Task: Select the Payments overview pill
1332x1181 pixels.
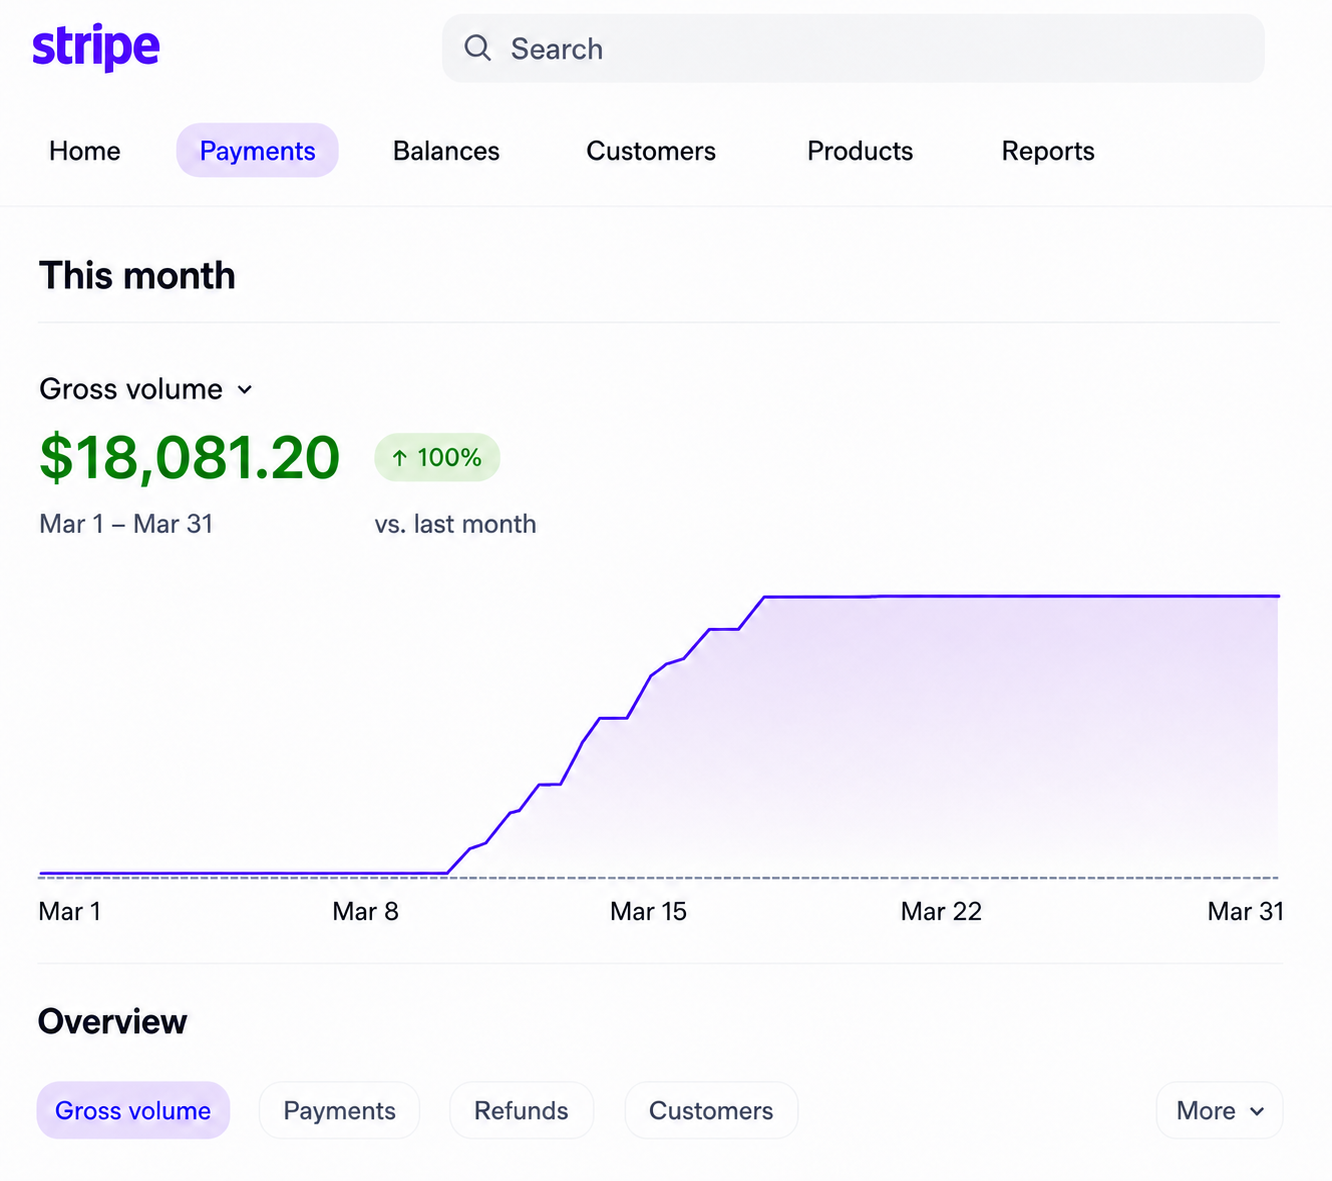Action: click(x=339, y=1110)
